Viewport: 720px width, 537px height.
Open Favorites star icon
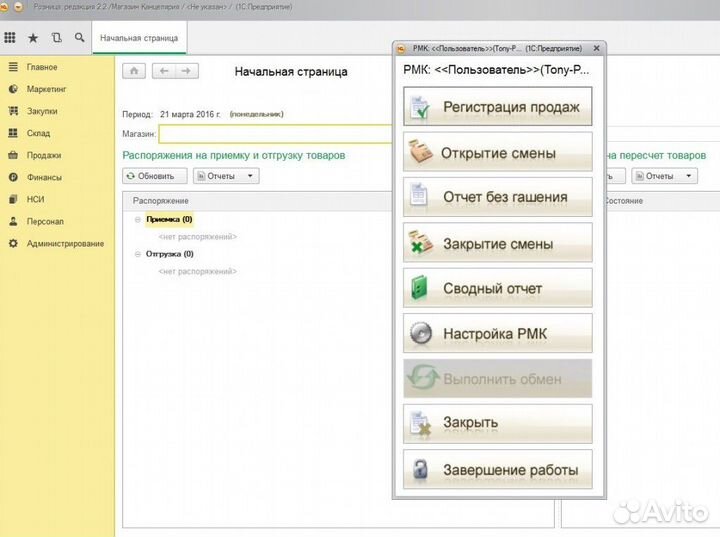pos(33,38)
